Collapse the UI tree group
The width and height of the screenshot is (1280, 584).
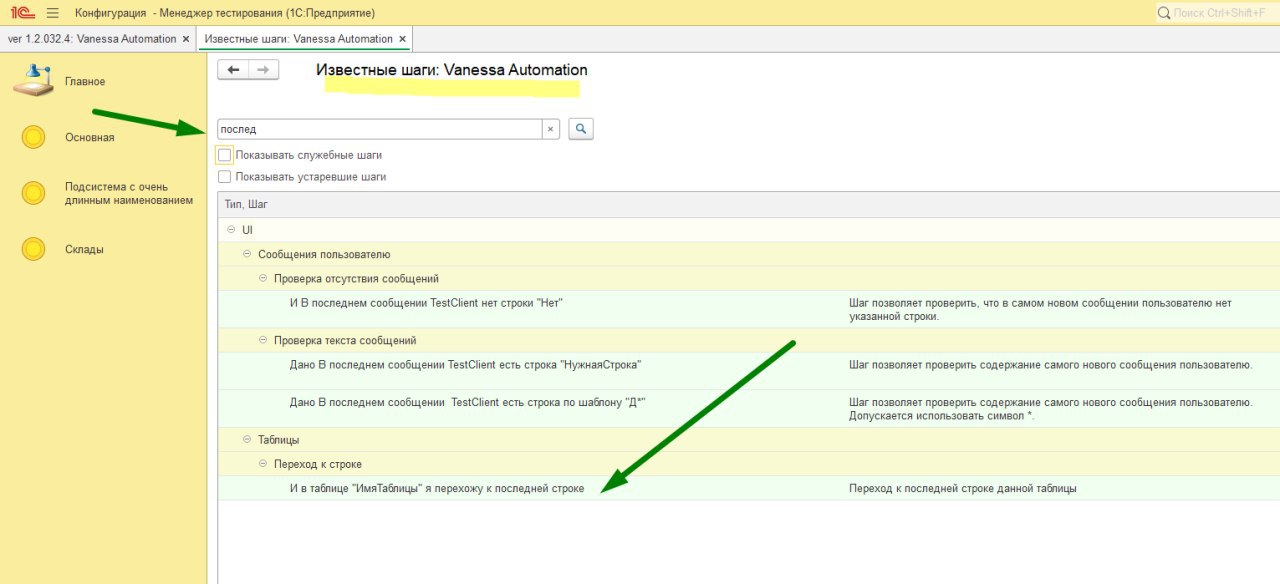(231, 230)
